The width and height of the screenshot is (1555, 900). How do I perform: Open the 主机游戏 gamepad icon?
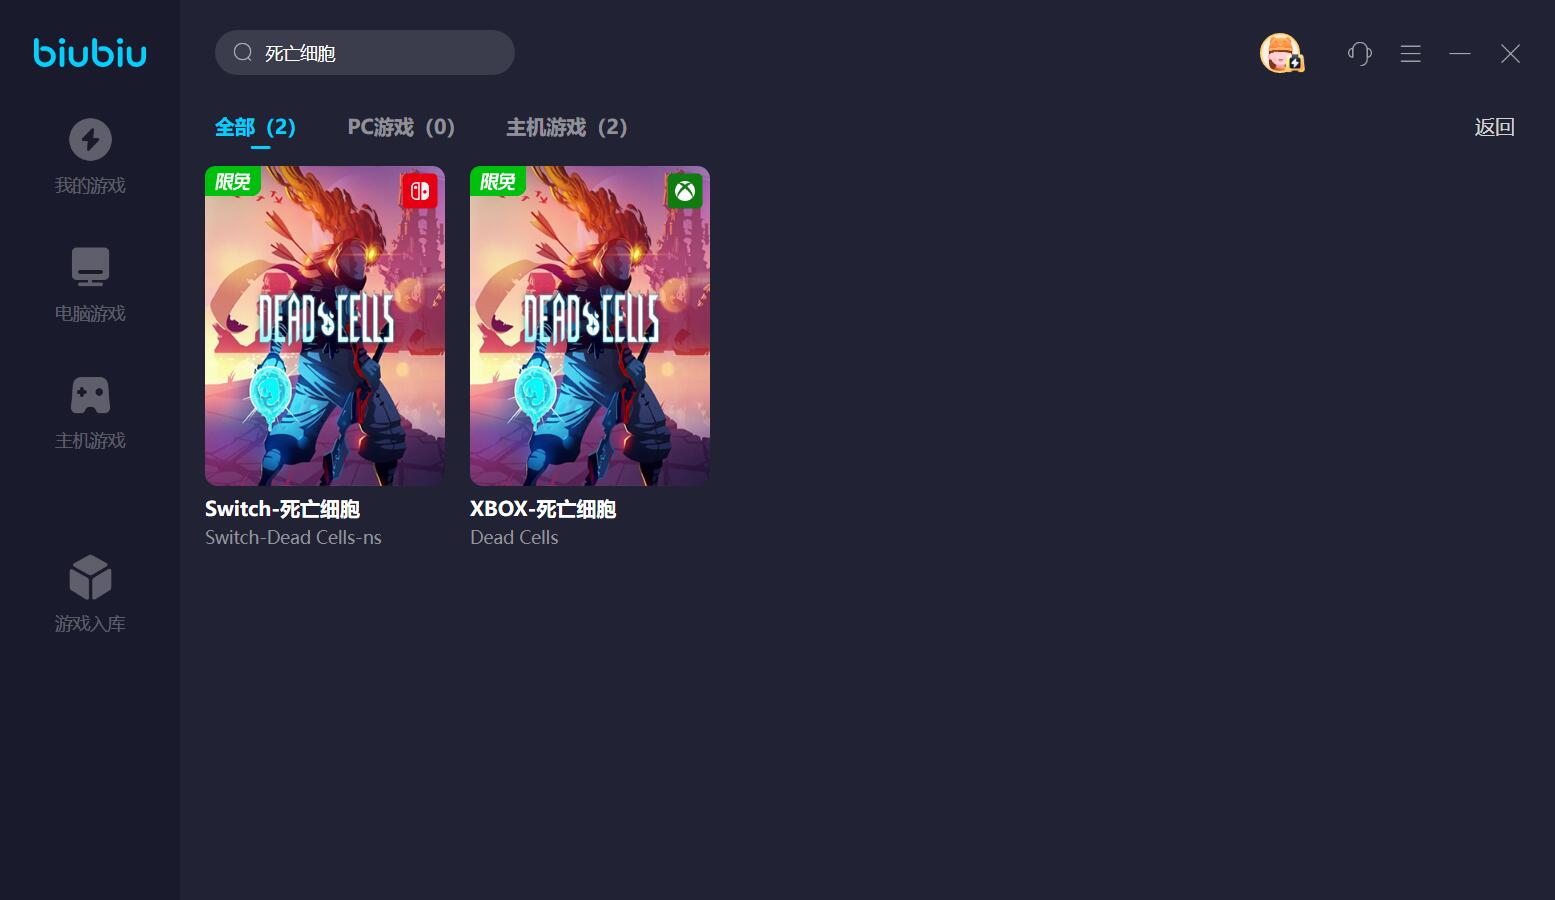90,395
